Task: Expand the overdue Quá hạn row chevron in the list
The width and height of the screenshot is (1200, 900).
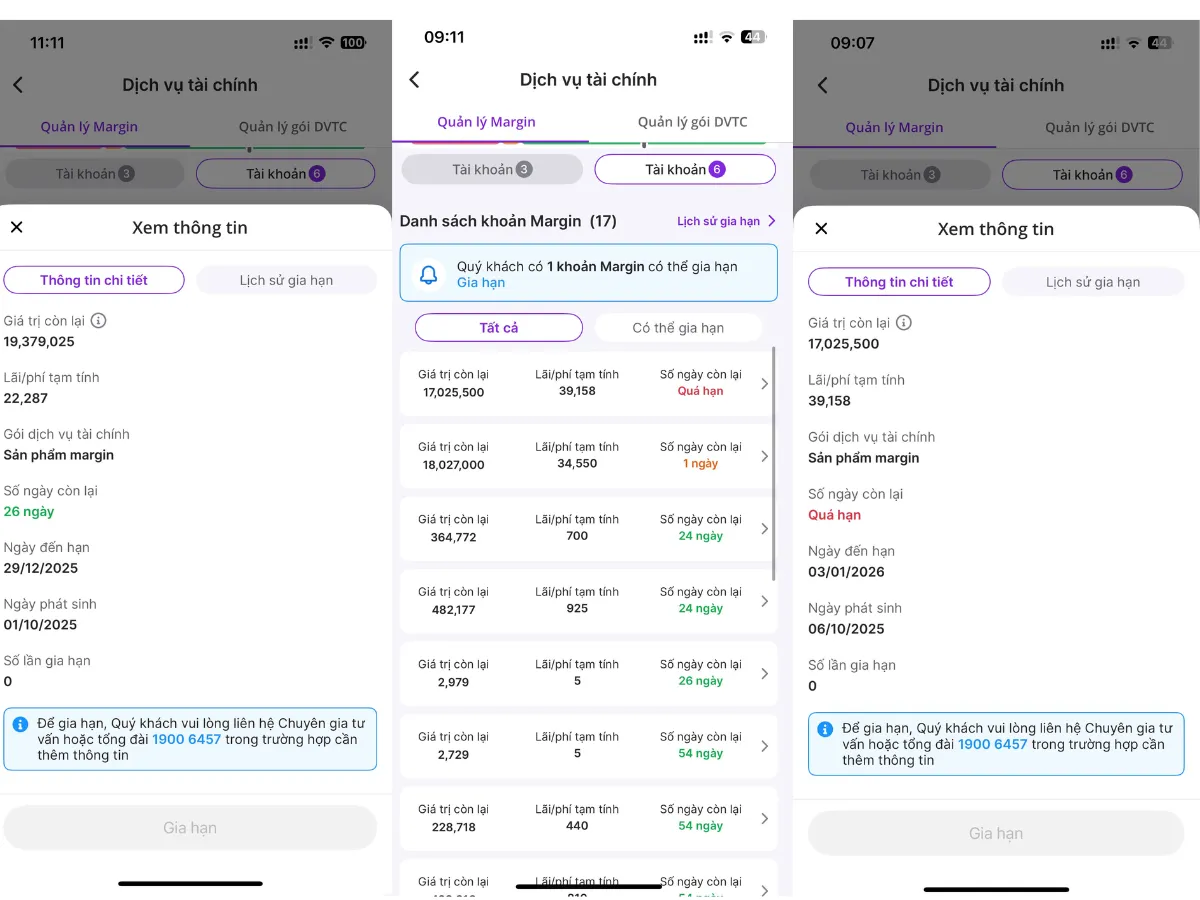Action: [x=765, y=384]
